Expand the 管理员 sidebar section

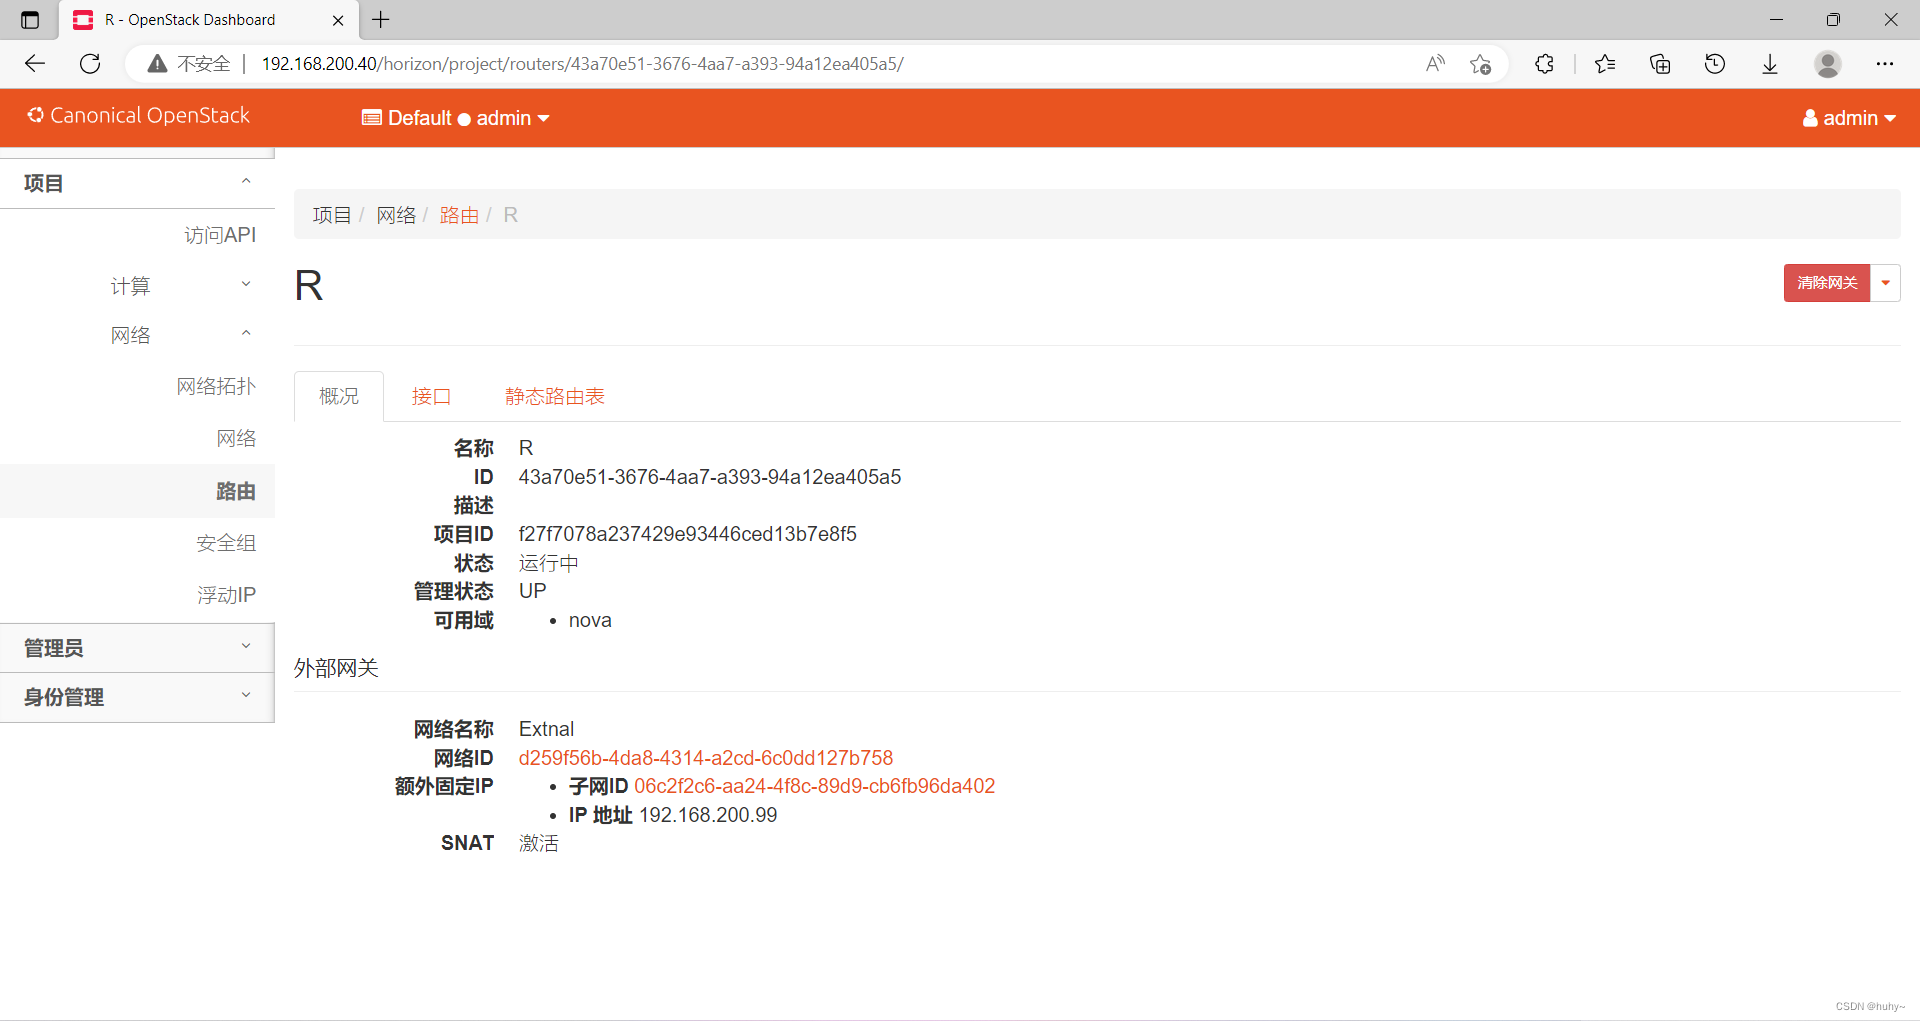(x=137, y=648)
